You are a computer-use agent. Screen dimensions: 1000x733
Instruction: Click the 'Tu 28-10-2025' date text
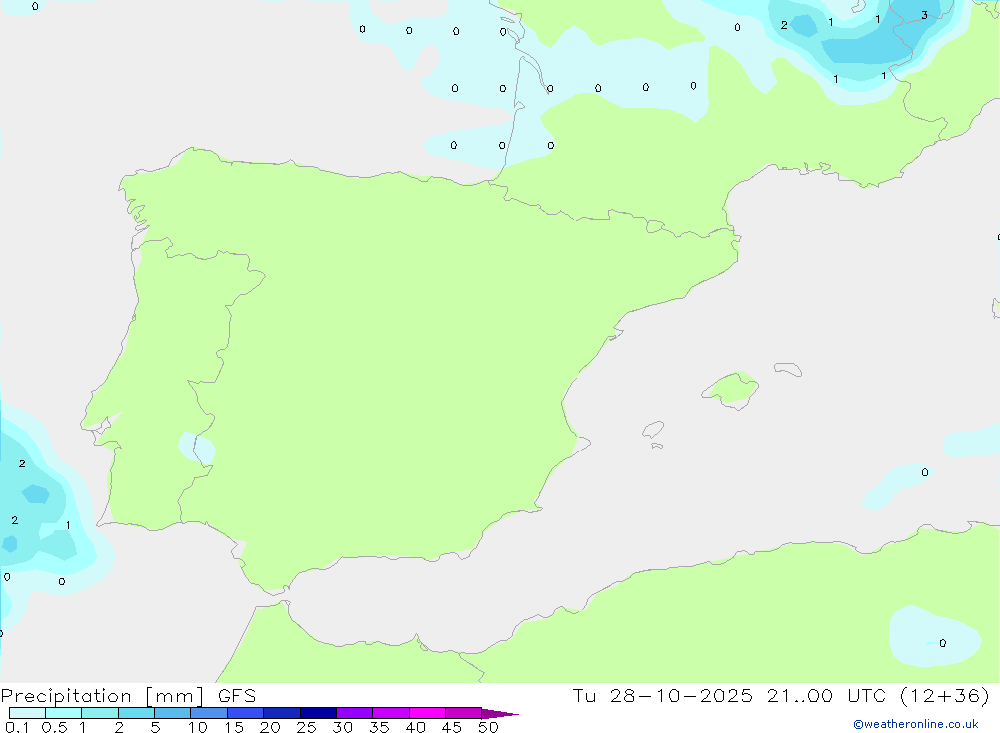pos(663,695)
